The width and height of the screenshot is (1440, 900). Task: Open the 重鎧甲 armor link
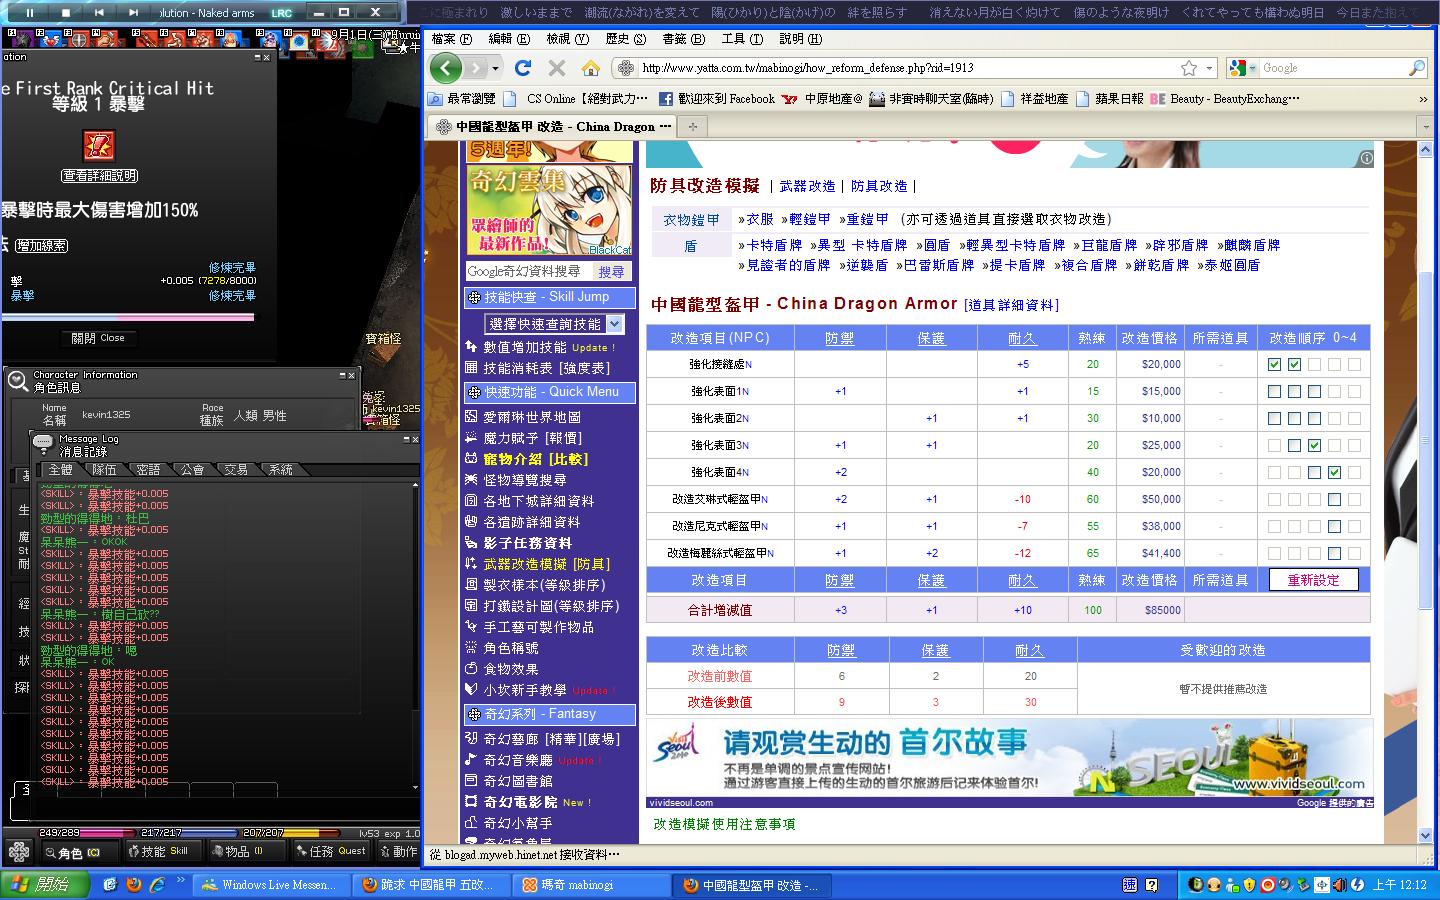(x=864, y=219)
